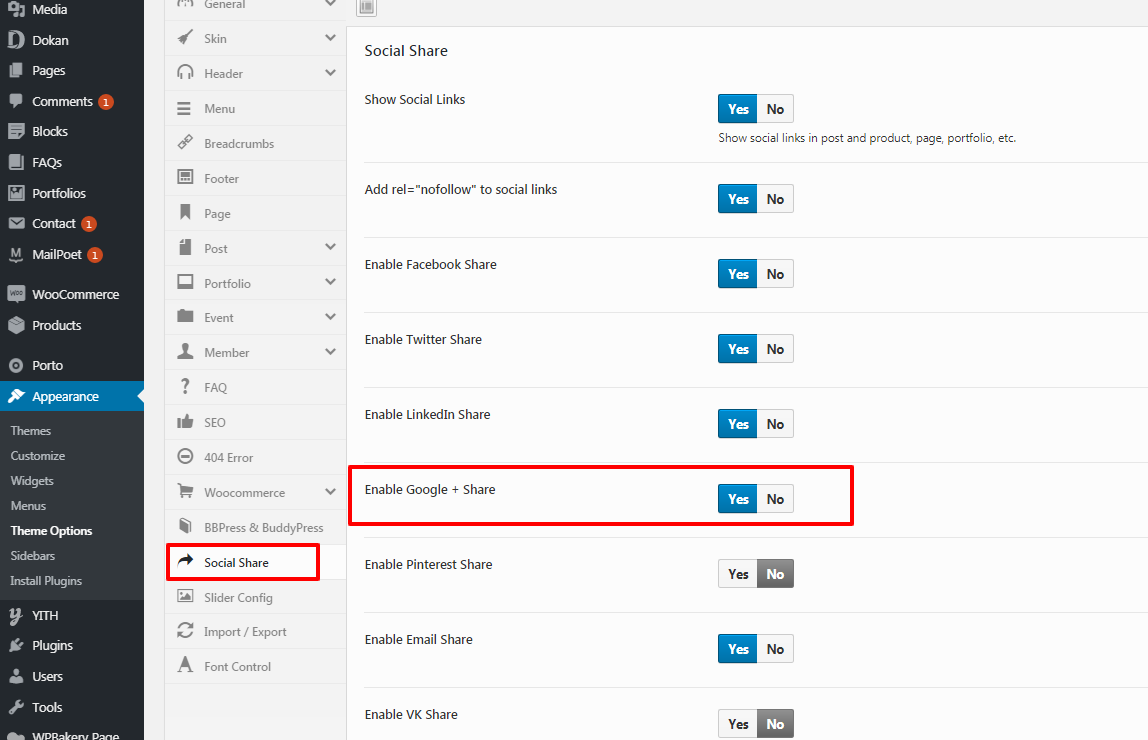The width and height of the screenshot is (1148, 740).
Task: Click the Tools wrench icon
Action: click(16, 707)
